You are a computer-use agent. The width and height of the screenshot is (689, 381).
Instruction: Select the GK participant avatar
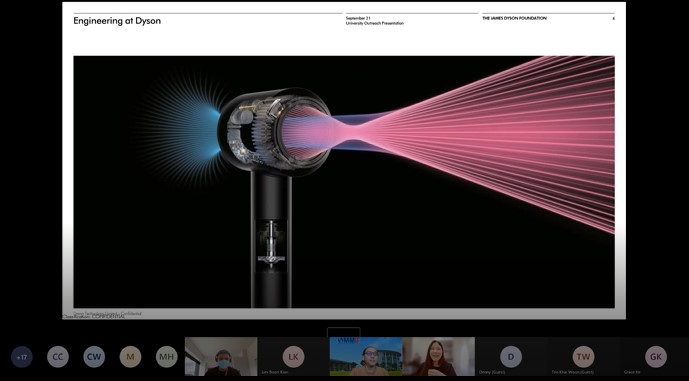[656, 357]
